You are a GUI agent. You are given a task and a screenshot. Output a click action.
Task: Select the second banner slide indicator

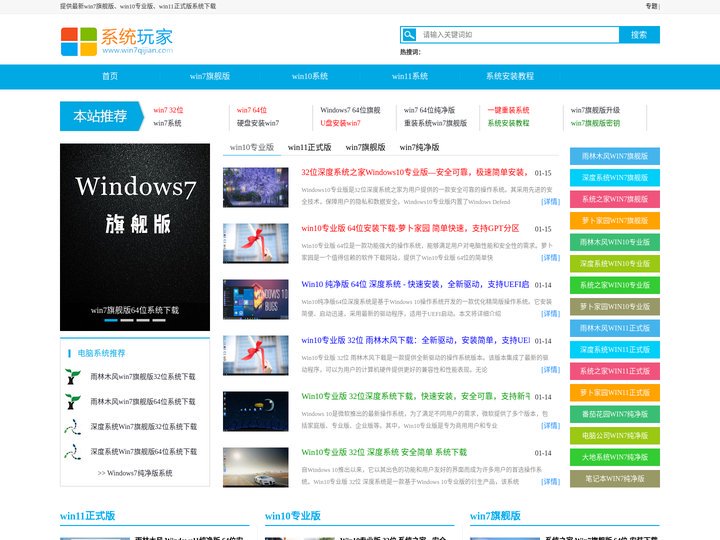(x=127, y=320)
